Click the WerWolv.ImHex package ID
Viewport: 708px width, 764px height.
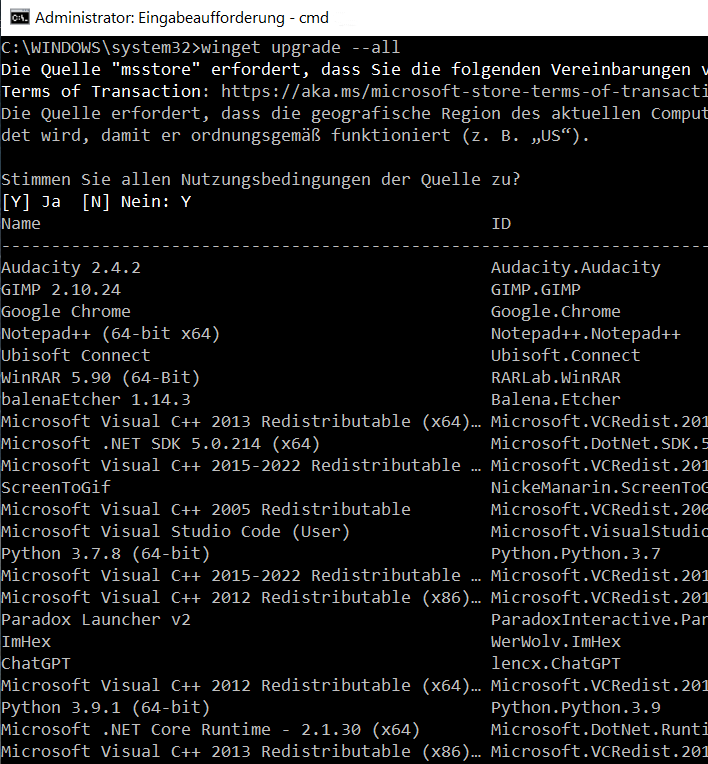click(x=555, y=642)
